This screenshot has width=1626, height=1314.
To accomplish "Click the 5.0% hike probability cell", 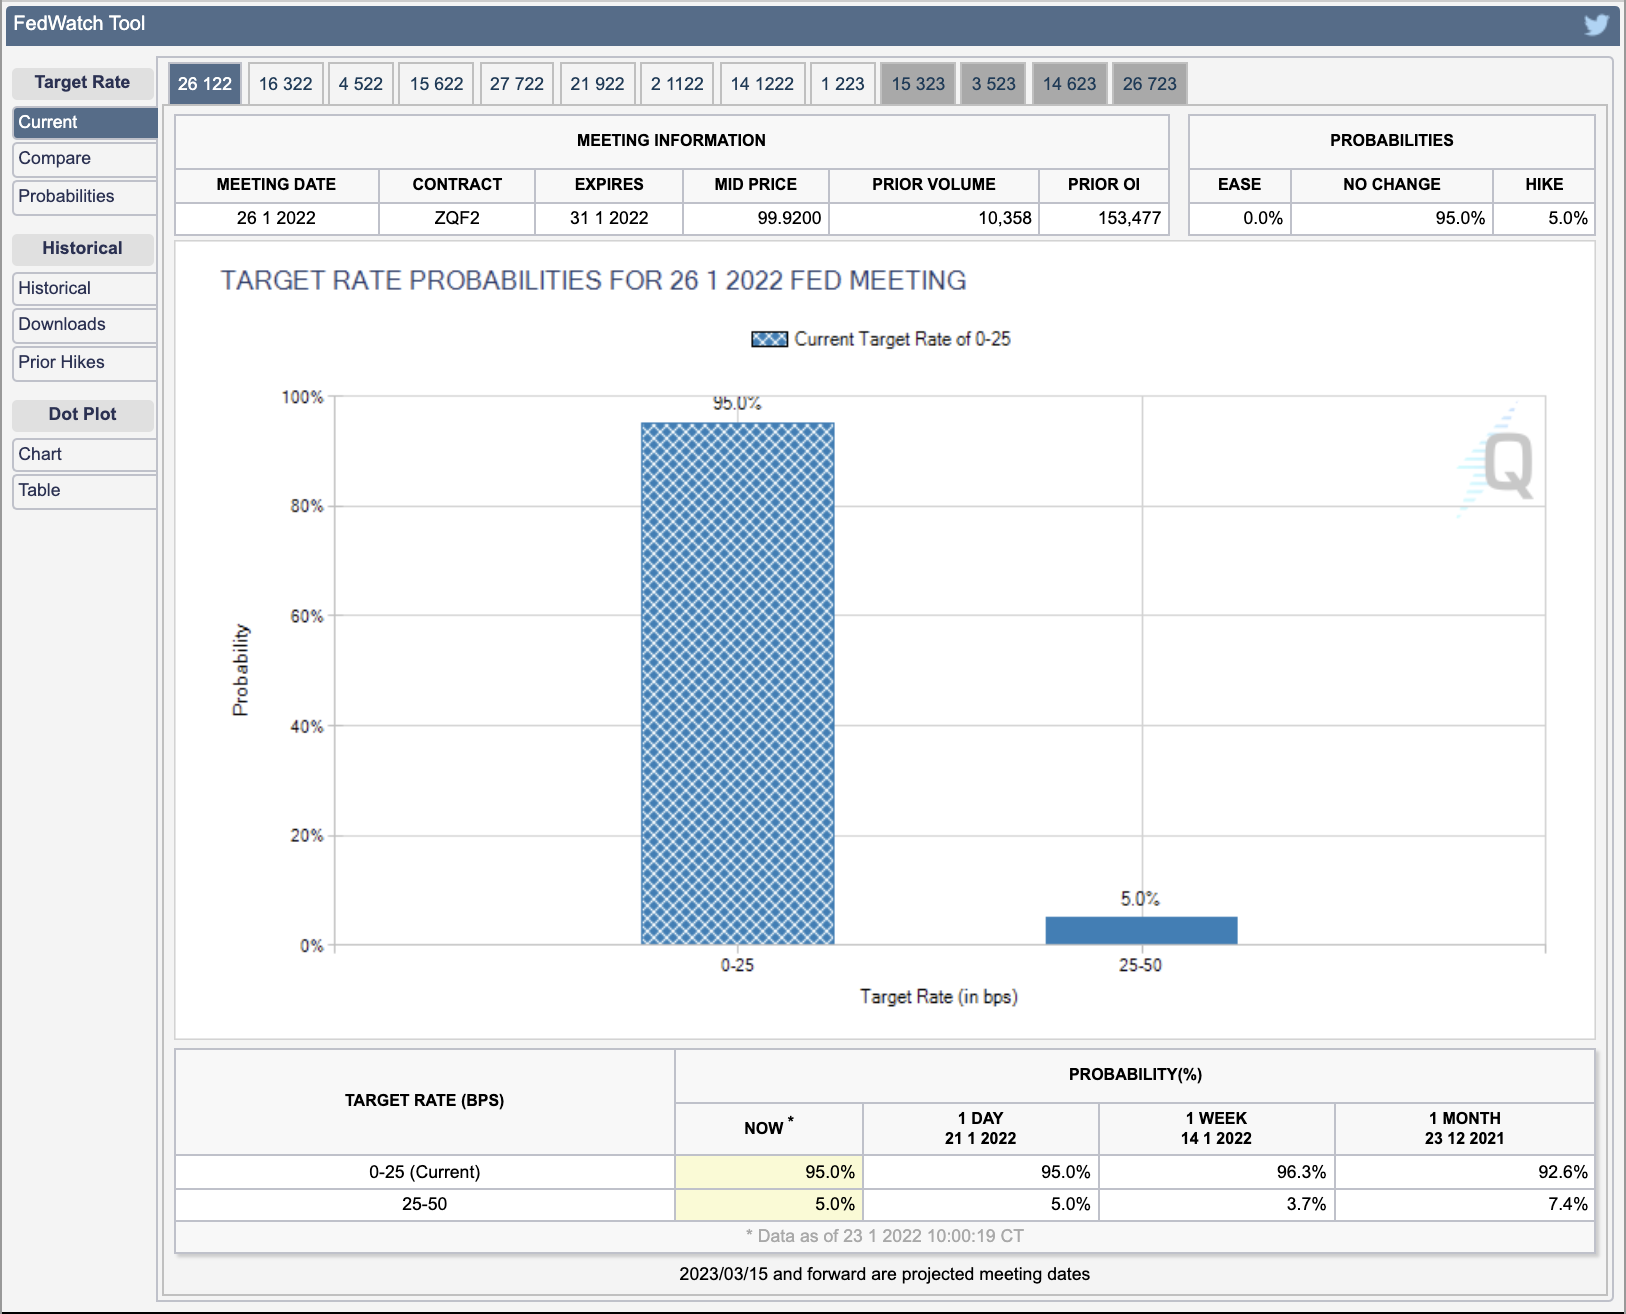I will pos(1544,218).
